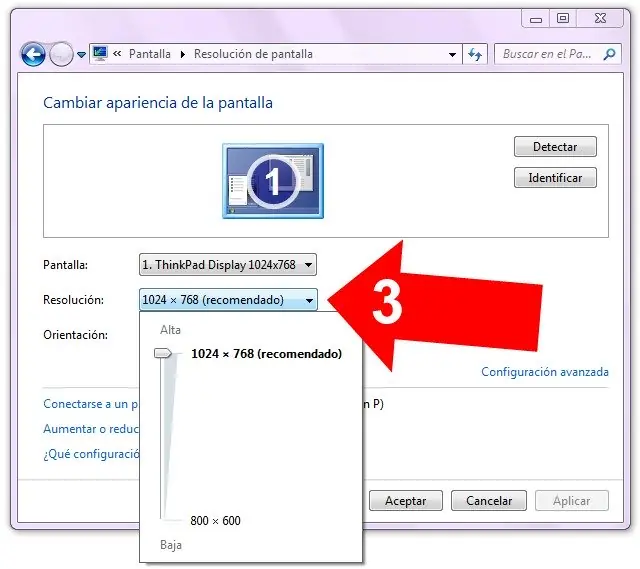Click the resolution slider handle
Viewport: 640px width, 569px height.
(x=162, y=353)
